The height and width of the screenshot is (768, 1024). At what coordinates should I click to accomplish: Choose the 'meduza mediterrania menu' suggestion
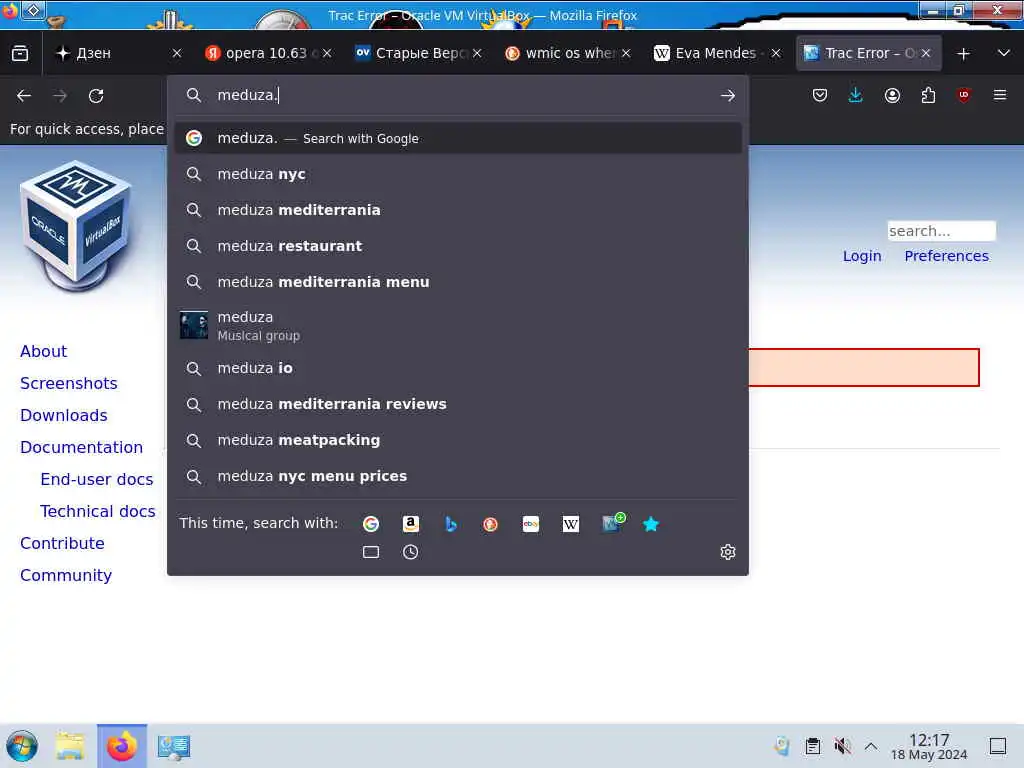pyautogui.click(x=458, y=282)
